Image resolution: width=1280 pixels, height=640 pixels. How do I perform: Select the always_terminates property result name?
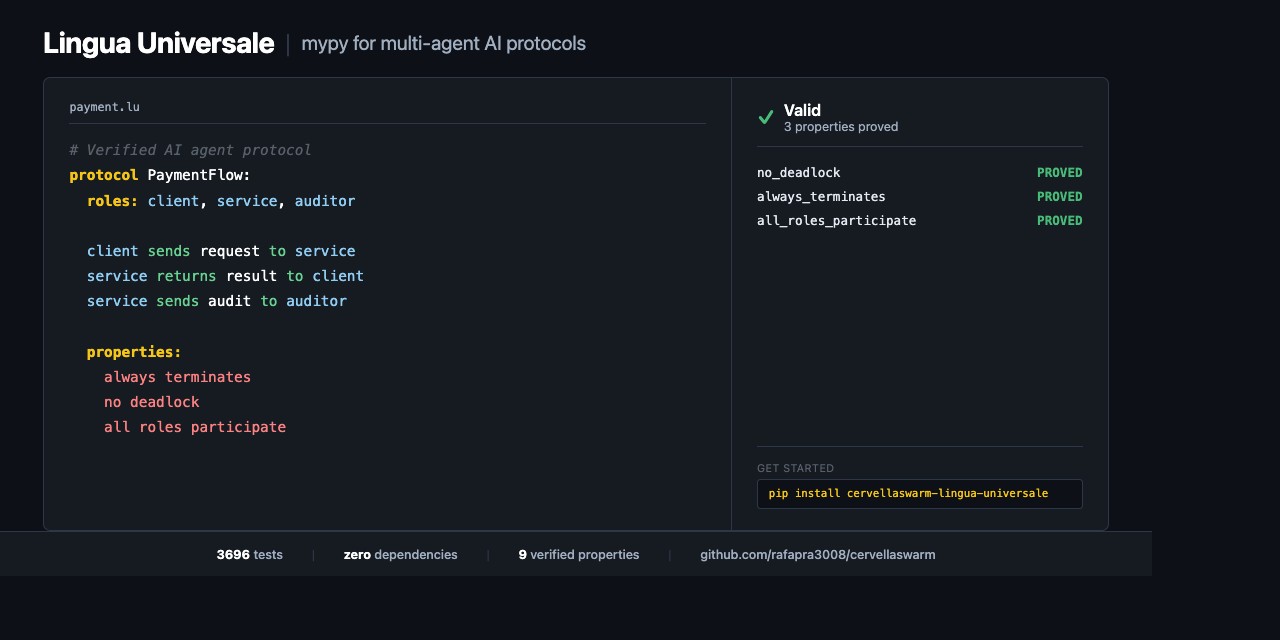pos(820,197)
